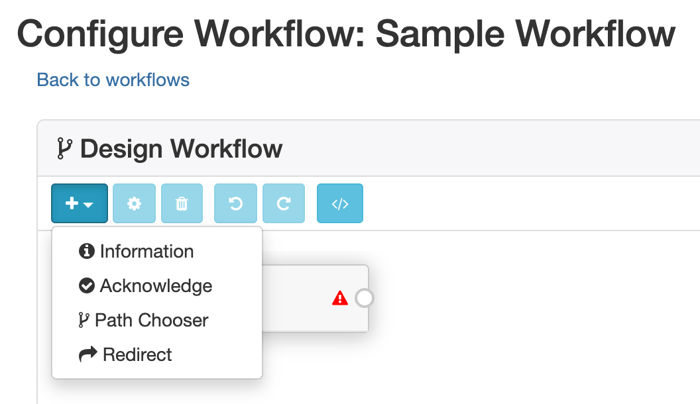The image size is (700, 404).
Task: Redo the workflow change
Action: click(284, 204)
